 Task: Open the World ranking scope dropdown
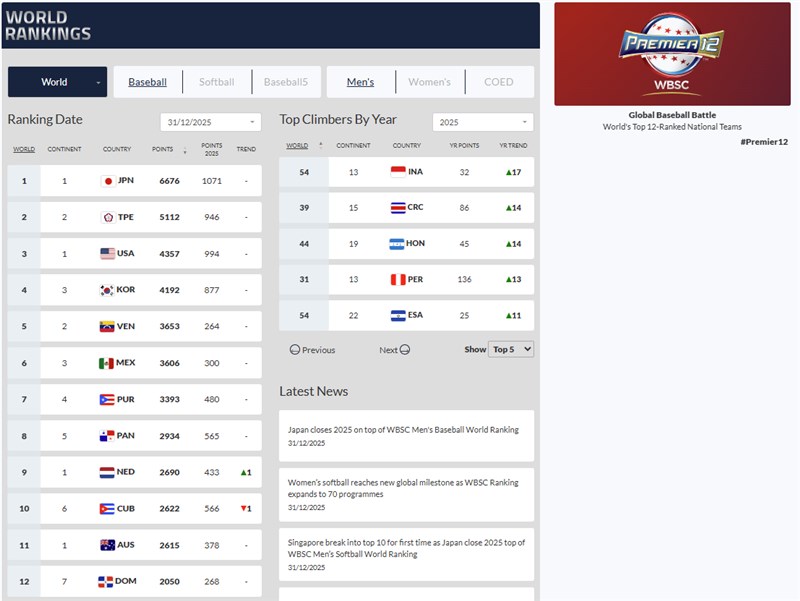pyautogui.click(x=56, y=82)
